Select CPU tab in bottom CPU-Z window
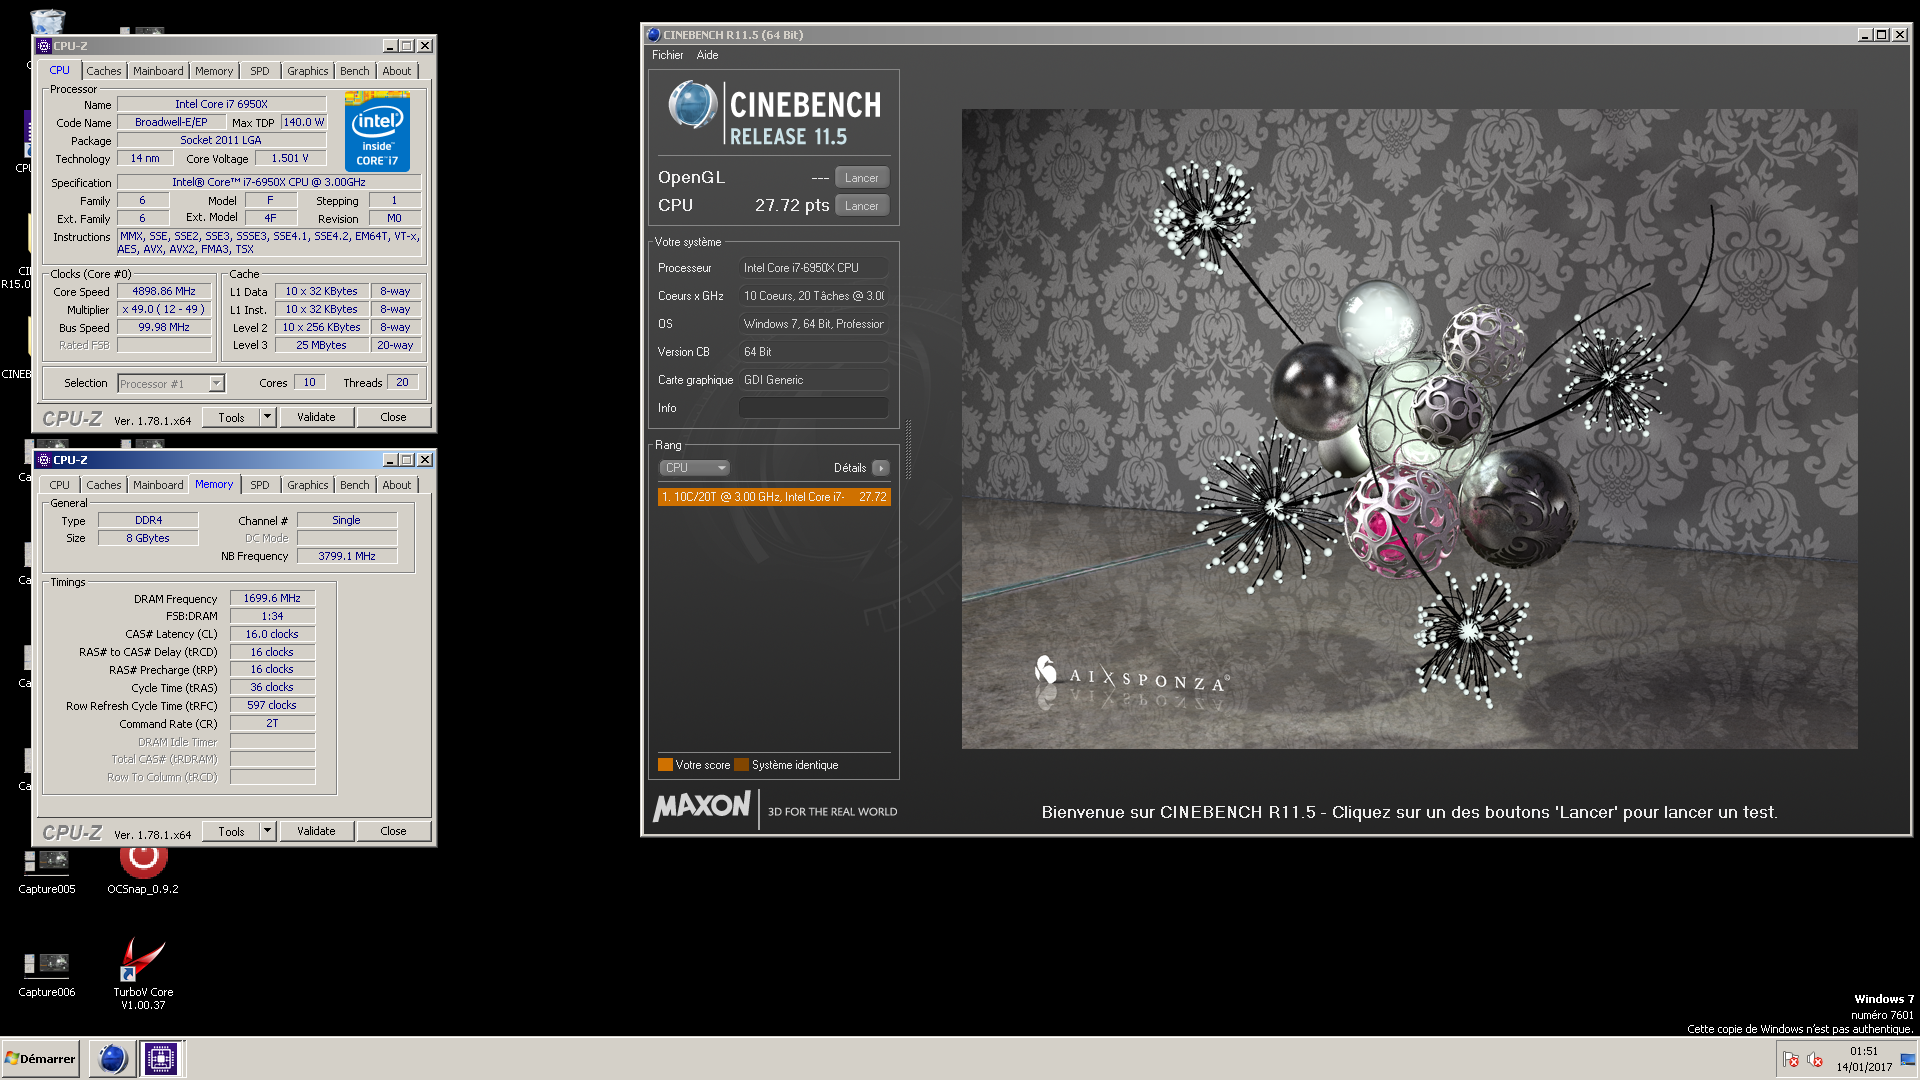This screenshot has height=1080, width=1920. (60, 485)
